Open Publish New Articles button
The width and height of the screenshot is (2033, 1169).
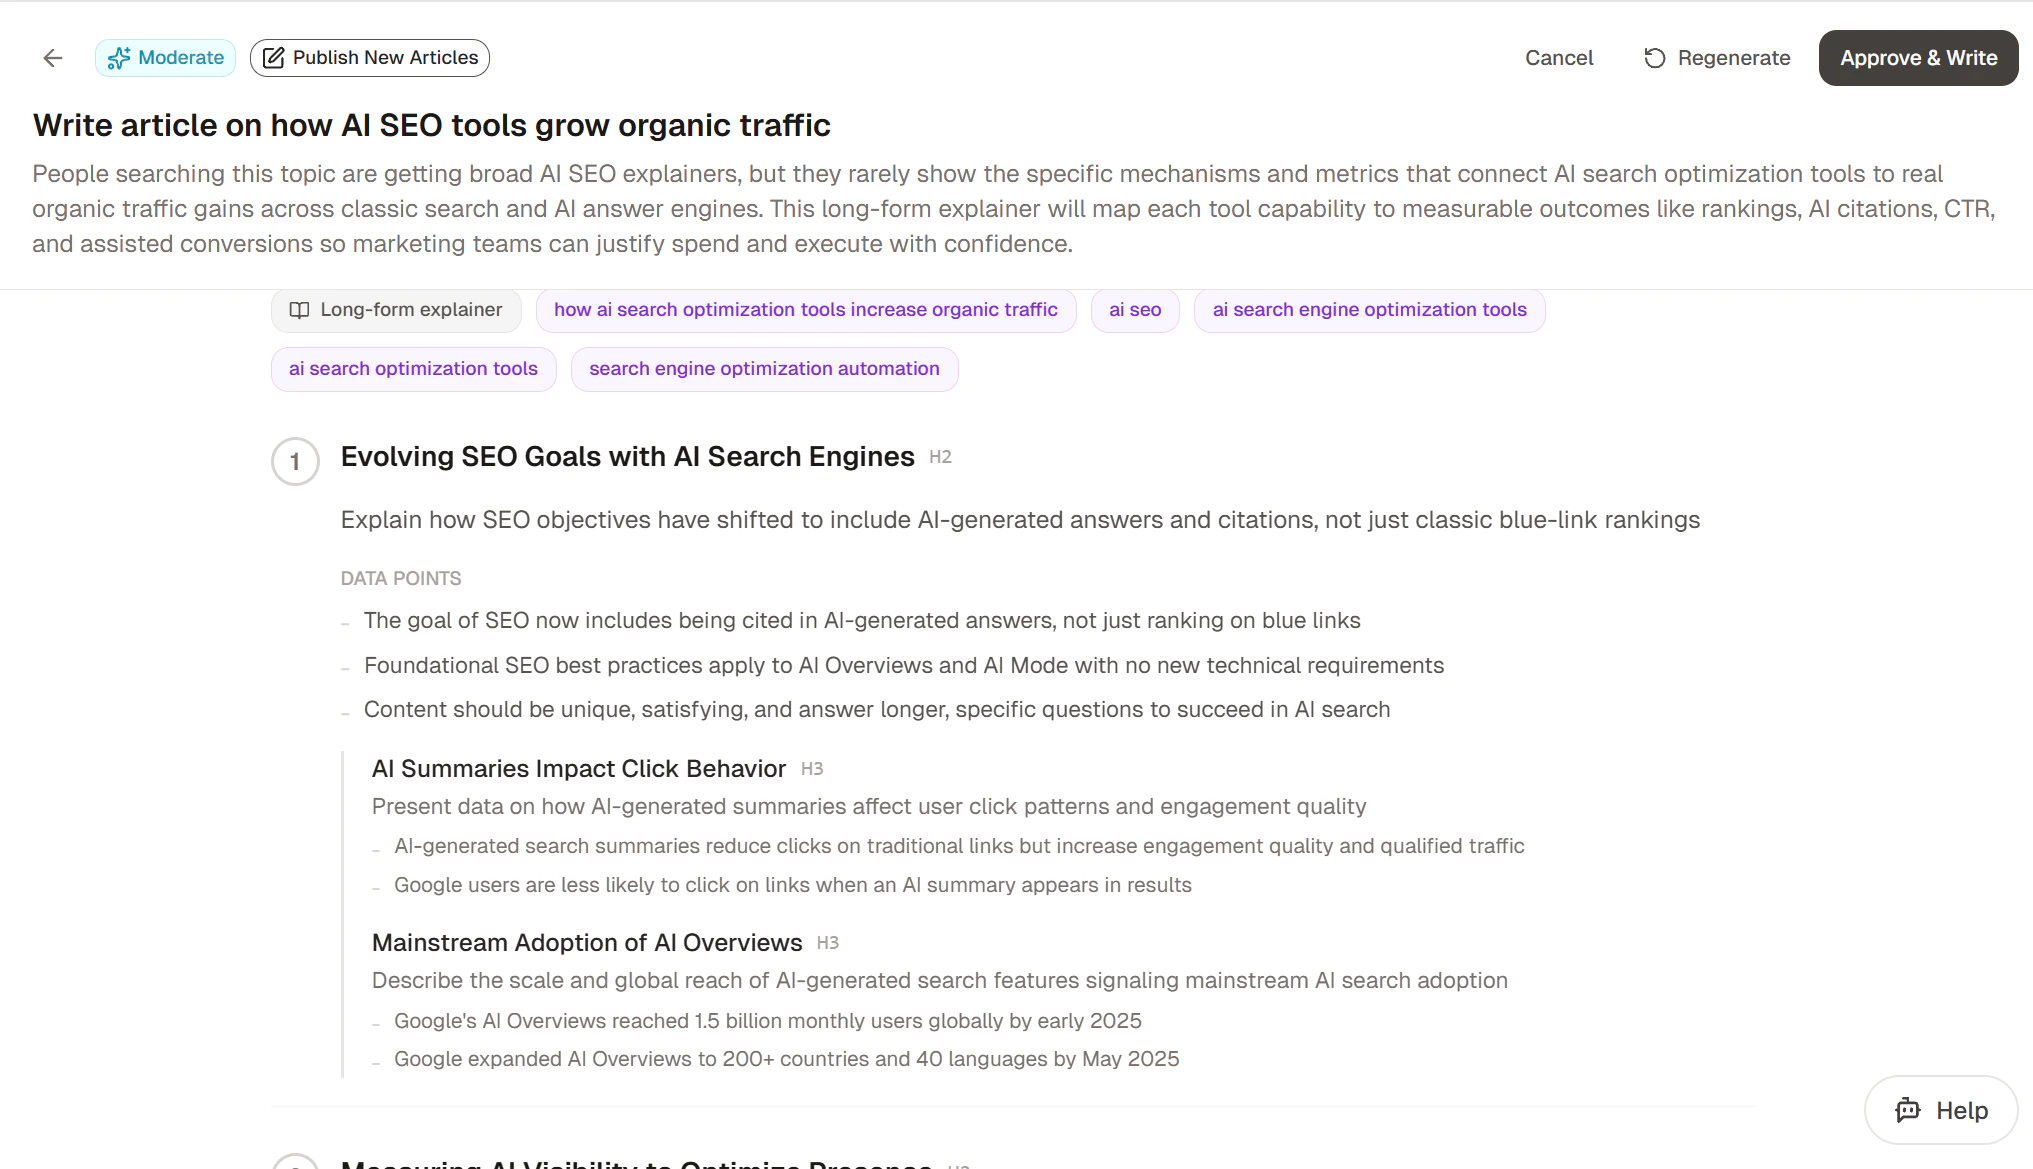tap(370, 58)
